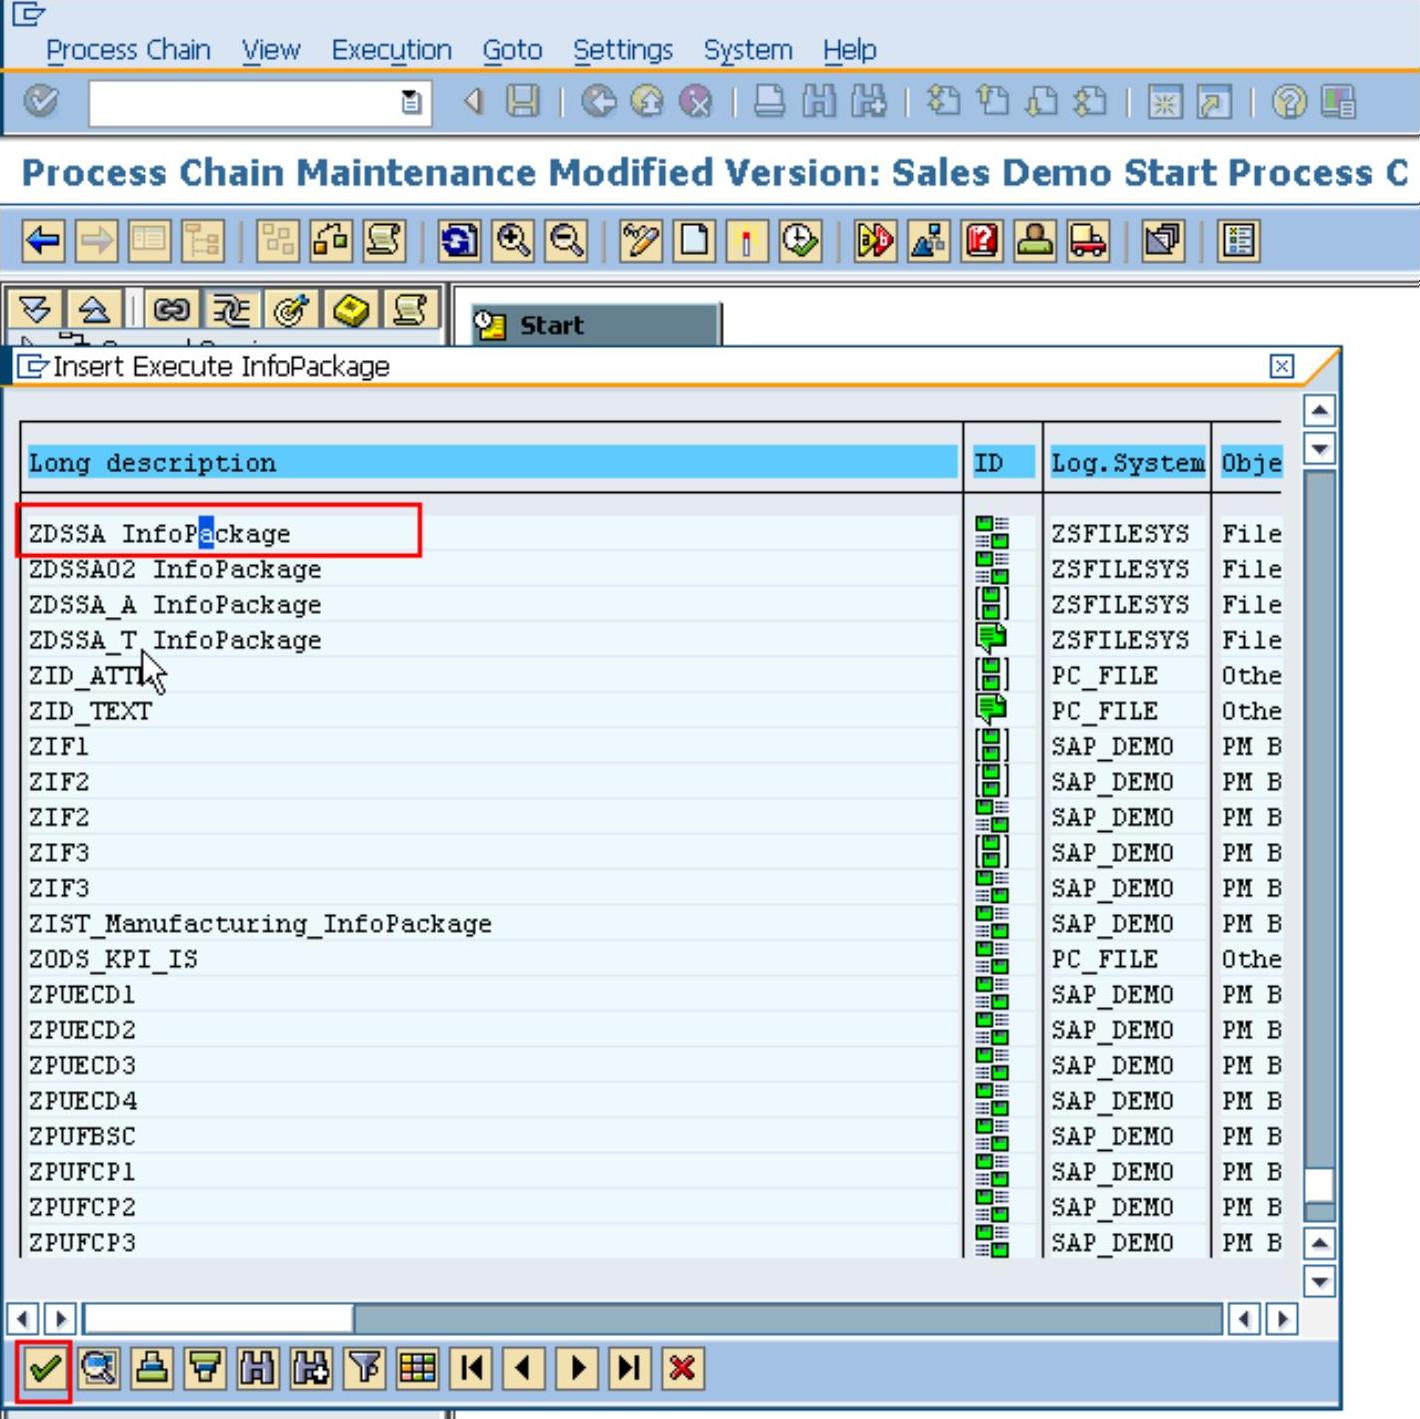1420x1419 pixels.
Task: Click the filter funnel icon in dialog
Action: click(x=365, y=1368)
